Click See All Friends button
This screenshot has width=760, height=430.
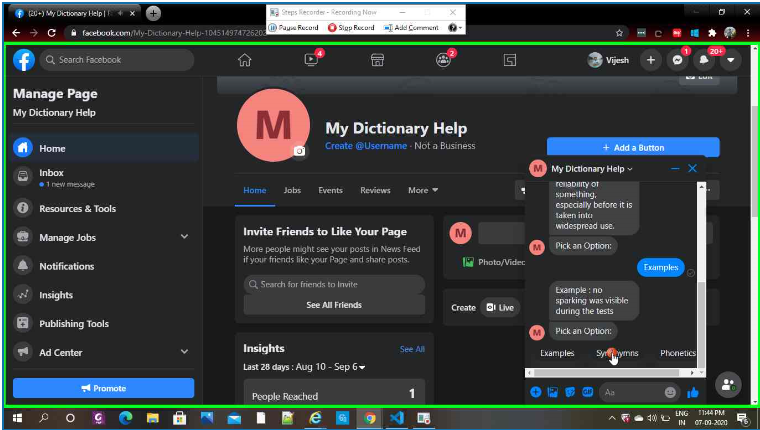[x=334, y=305]
